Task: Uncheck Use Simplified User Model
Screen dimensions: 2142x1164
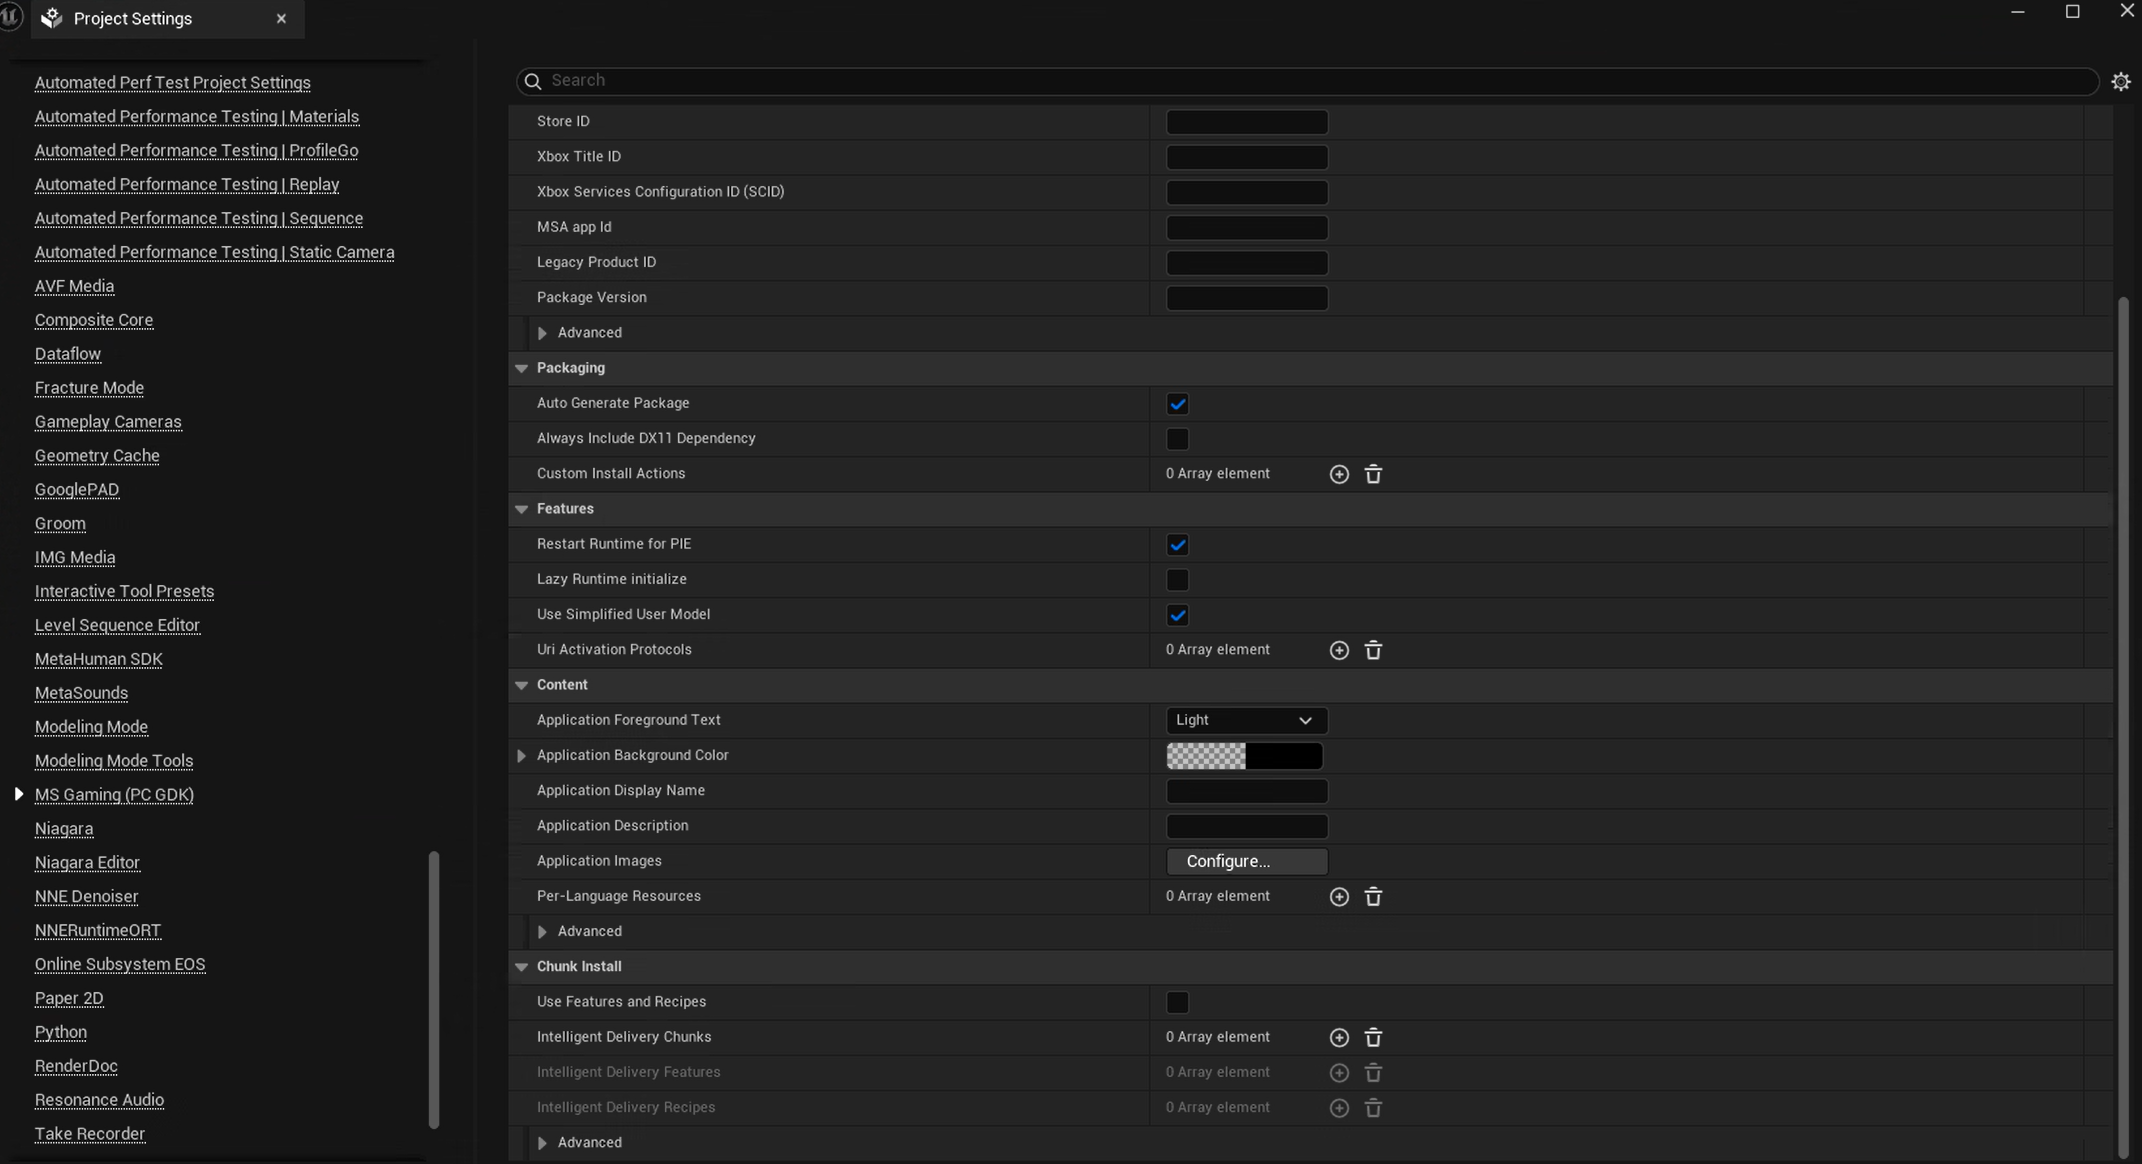Action: (x=1177, y=615)
